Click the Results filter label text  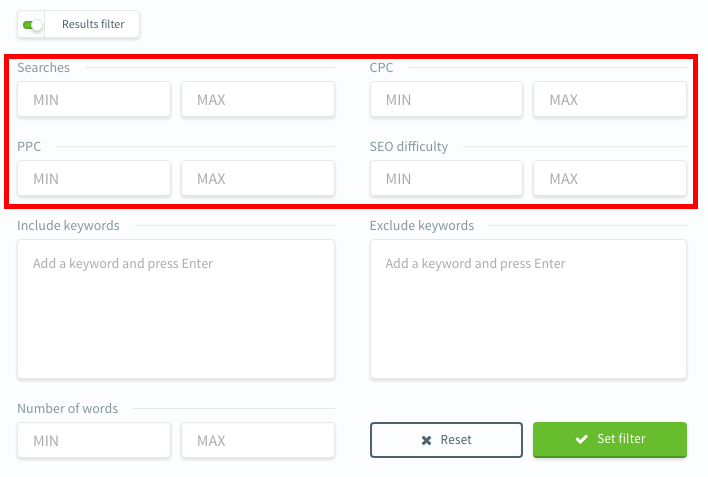(x=93, y=25)
